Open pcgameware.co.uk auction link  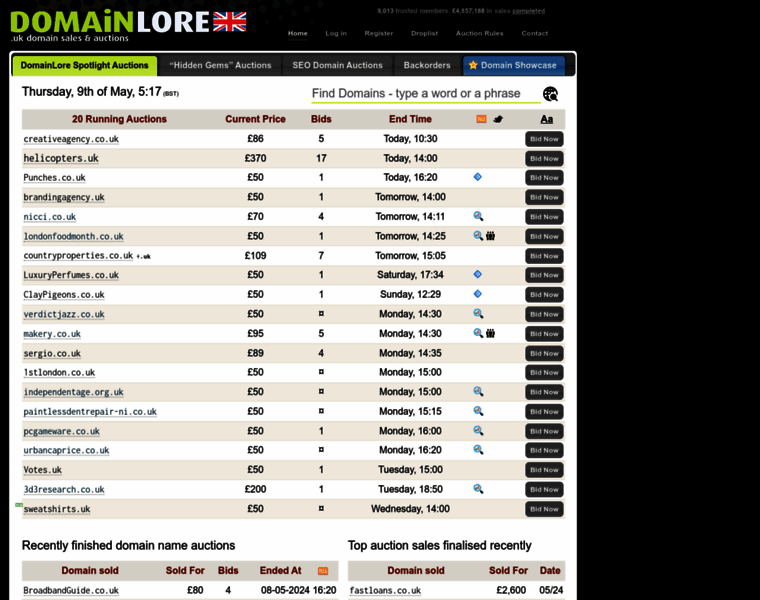coord(62,431)
